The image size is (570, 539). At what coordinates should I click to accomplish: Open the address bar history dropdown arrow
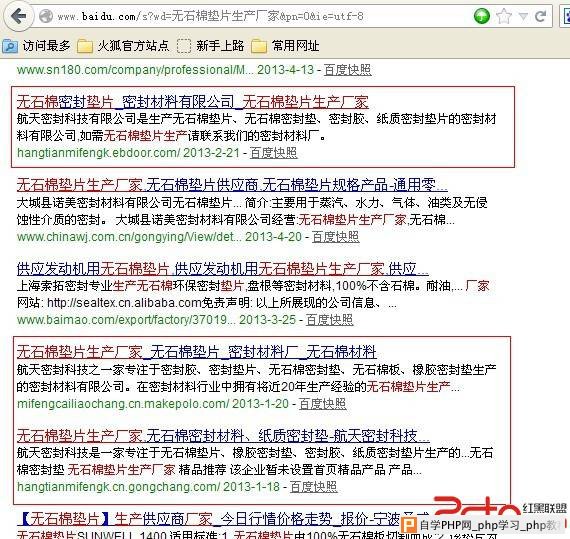[523, 16]
